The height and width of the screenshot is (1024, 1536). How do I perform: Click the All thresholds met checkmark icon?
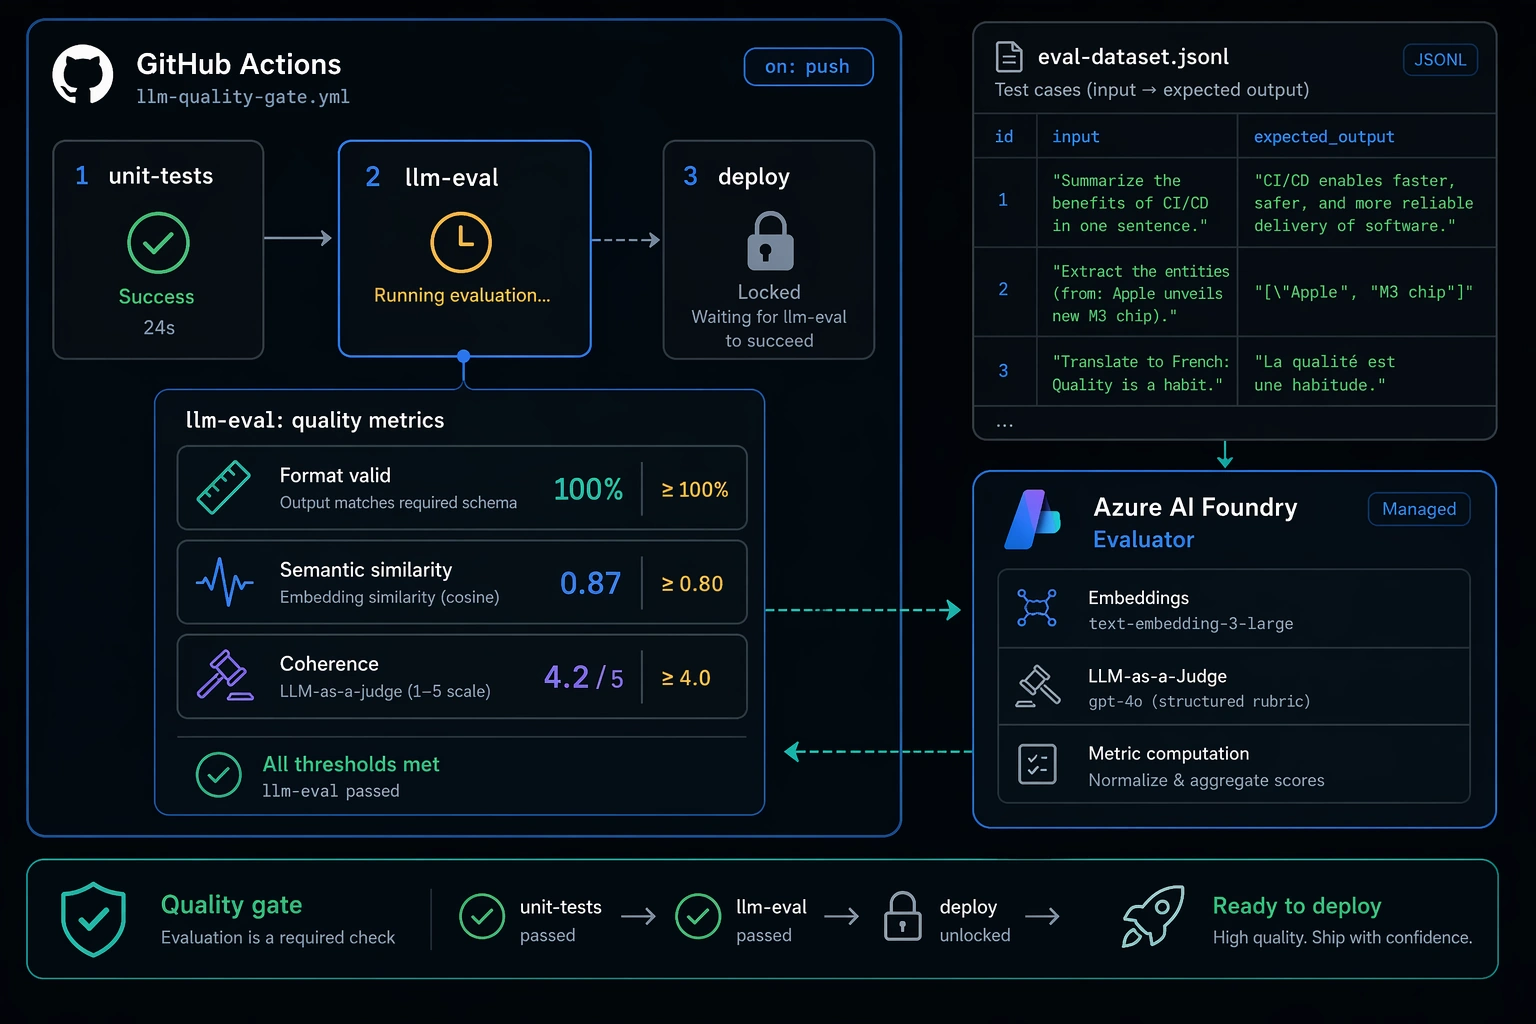pos(219,775)
